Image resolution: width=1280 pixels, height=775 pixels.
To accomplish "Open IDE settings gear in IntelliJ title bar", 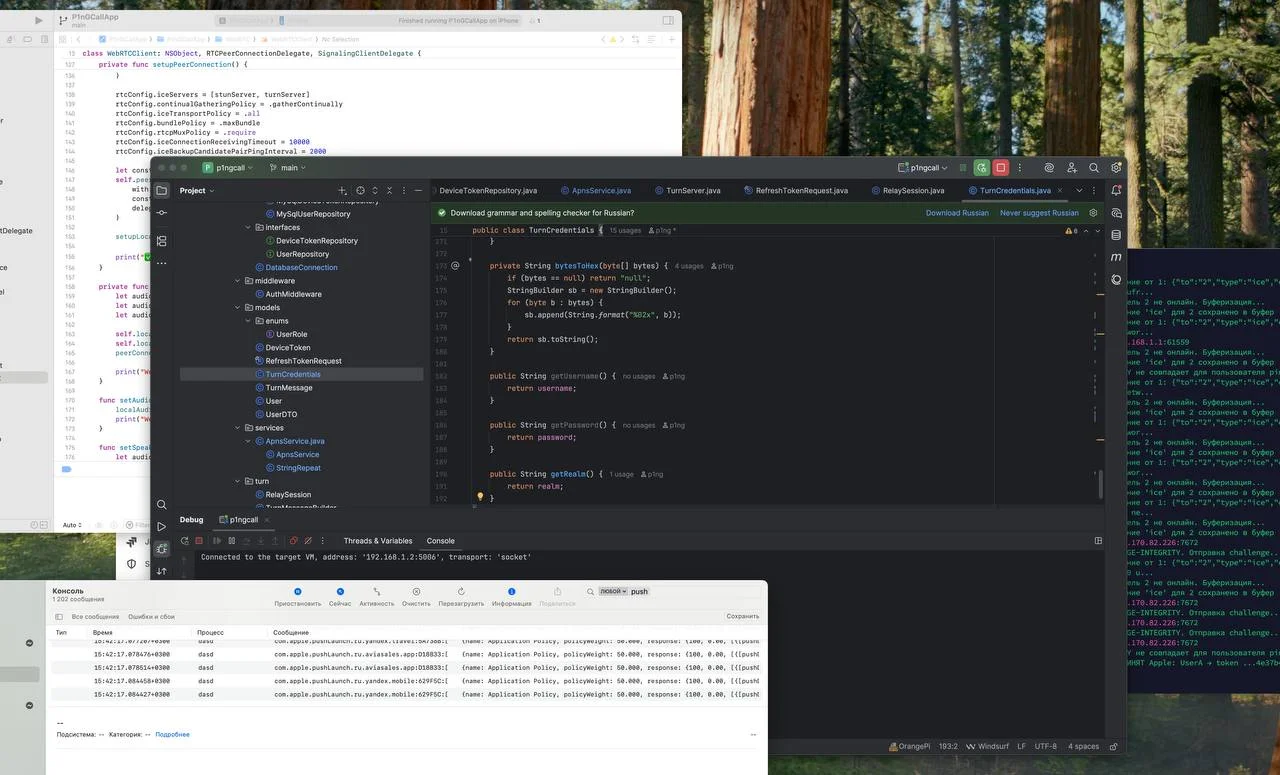I will pos(1116,168).
